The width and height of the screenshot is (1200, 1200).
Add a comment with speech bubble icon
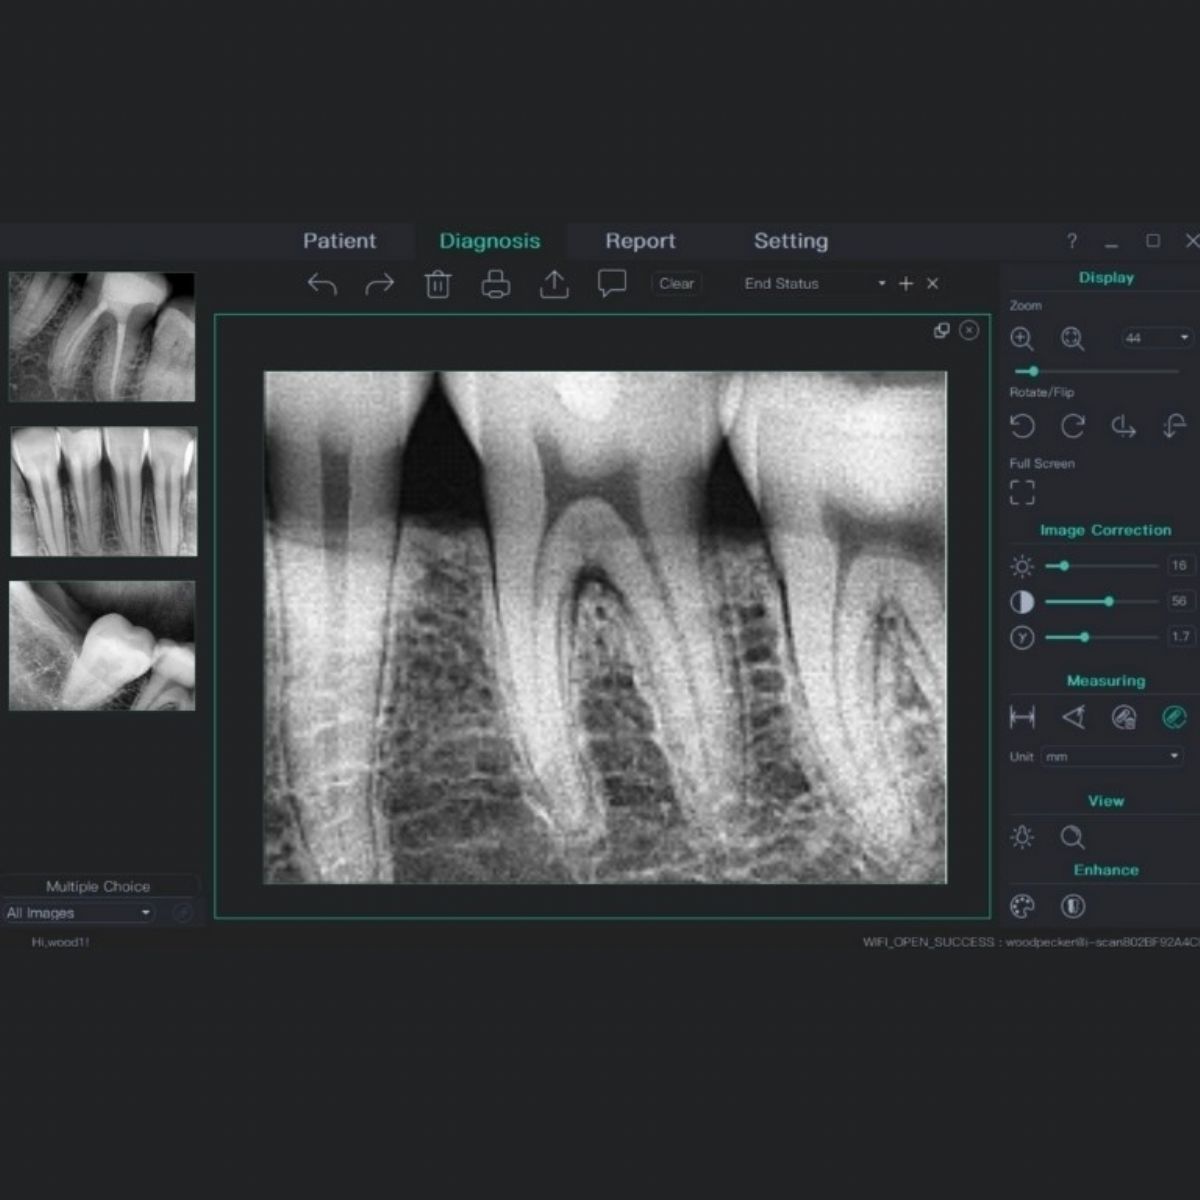pyautogui.click(x=612, y=284)
